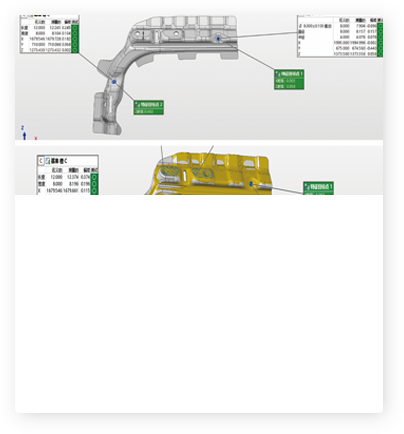The image size is (404, 434).
Task: Click the first green pass indicator in top-left table
Action: pos(75,28)
